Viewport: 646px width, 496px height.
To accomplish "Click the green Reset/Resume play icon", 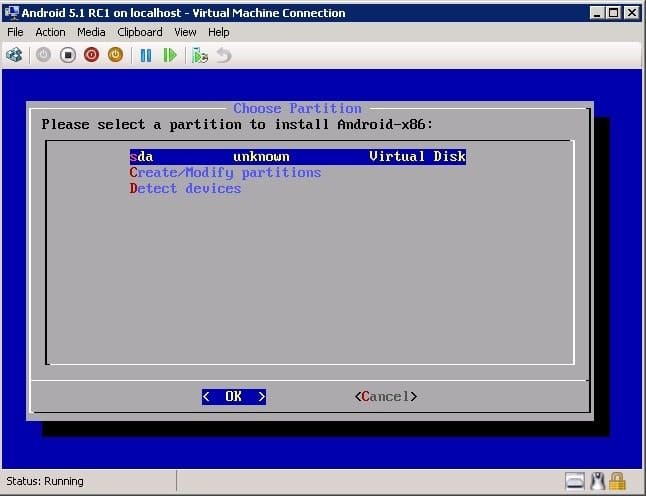I will [x=170, y=55].
